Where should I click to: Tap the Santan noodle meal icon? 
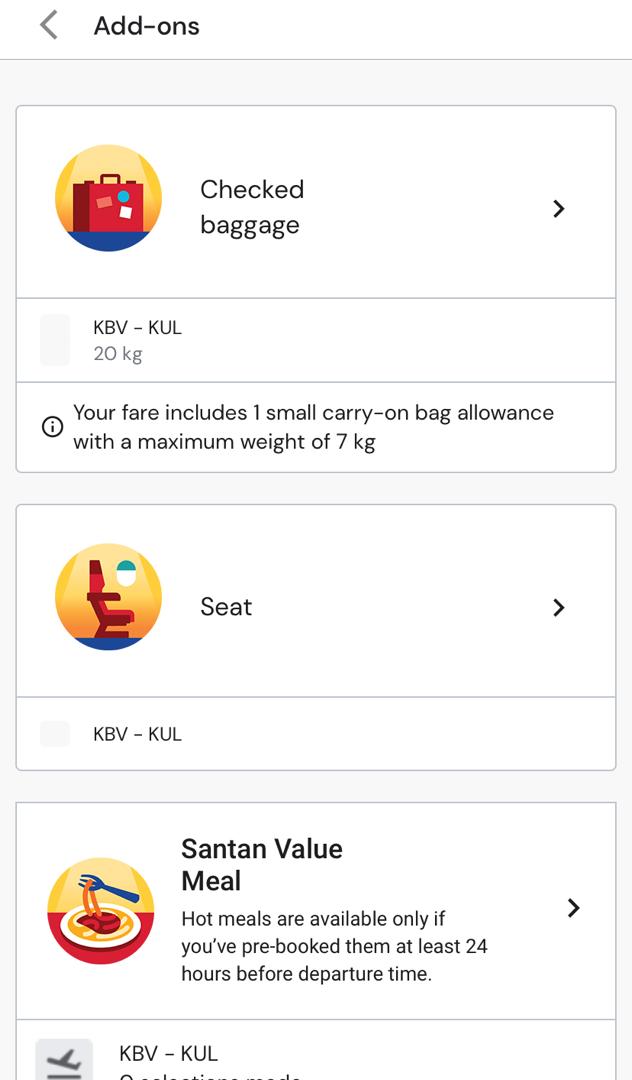(101, 909)
